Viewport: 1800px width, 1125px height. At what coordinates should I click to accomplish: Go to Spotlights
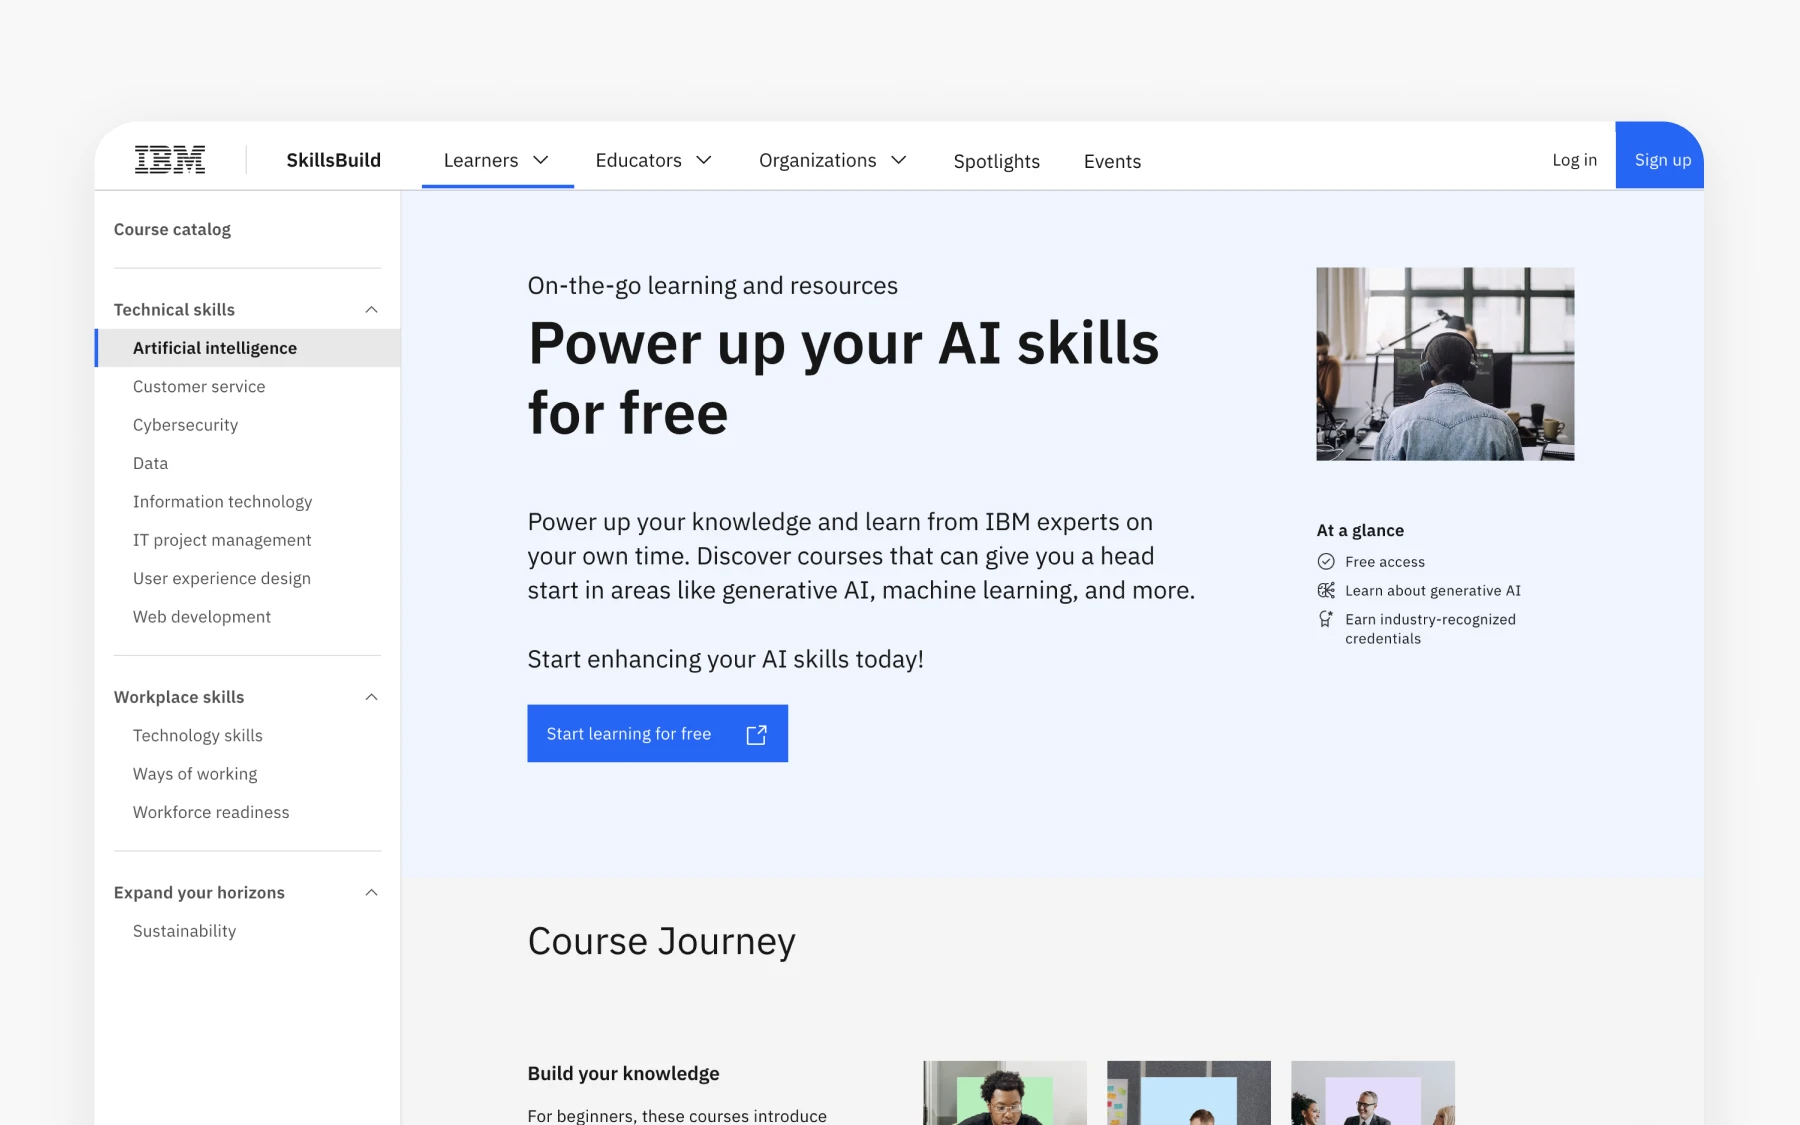click(x=996, y=161)
